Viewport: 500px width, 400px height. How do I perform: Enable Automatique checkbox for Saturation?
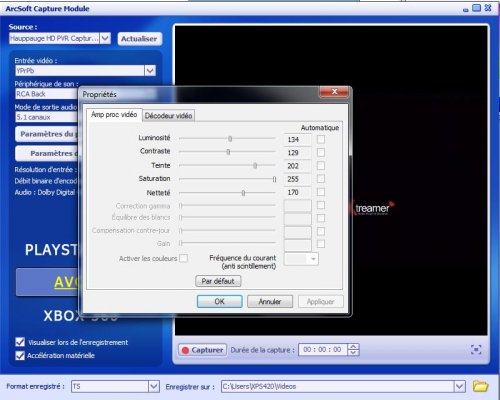point(321,179)
